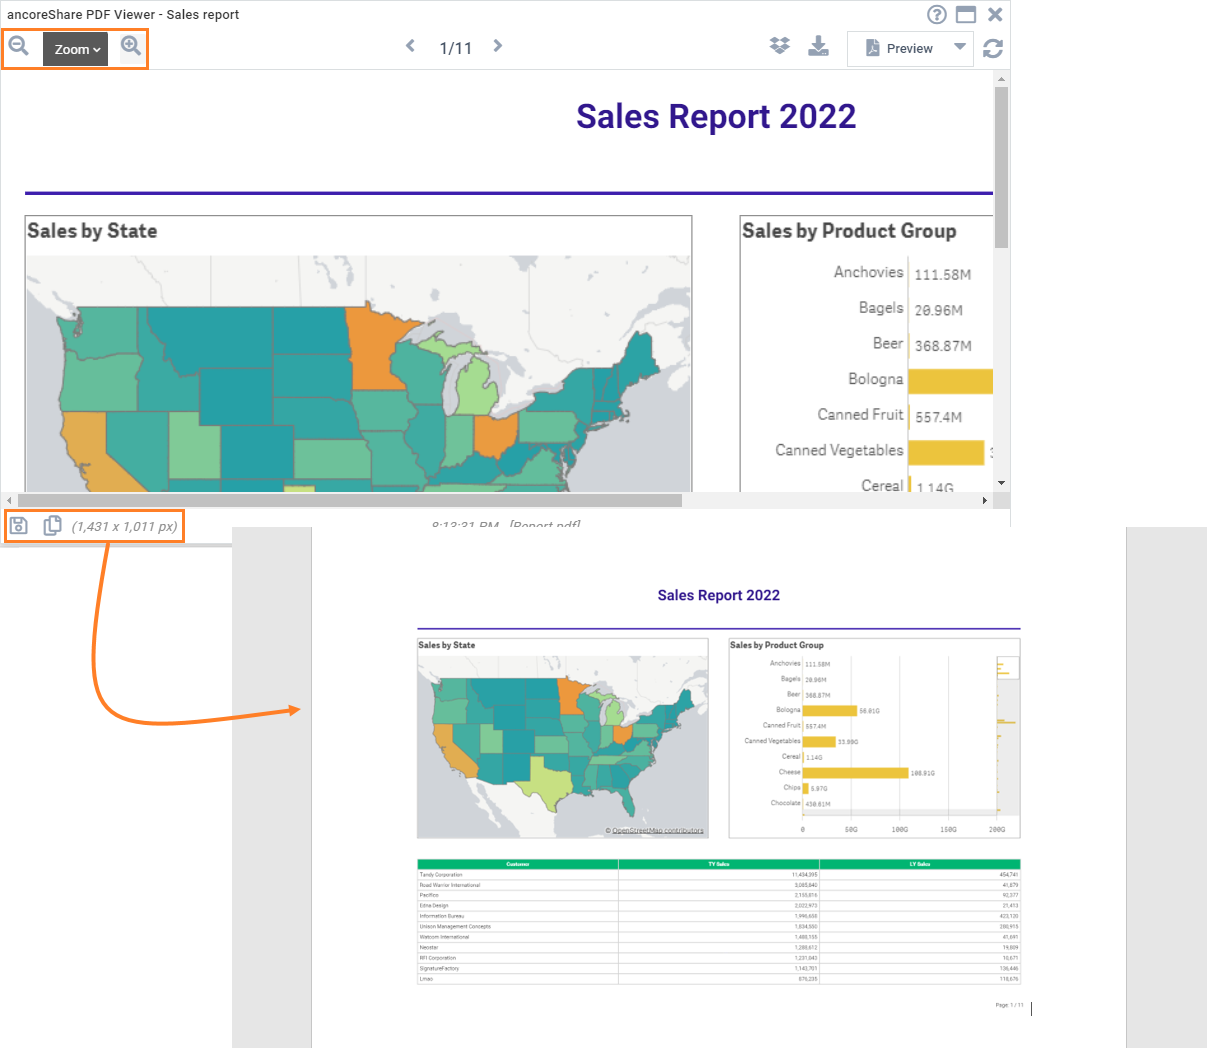Select the Bagels label in viewer chart

tap(881, 308)
